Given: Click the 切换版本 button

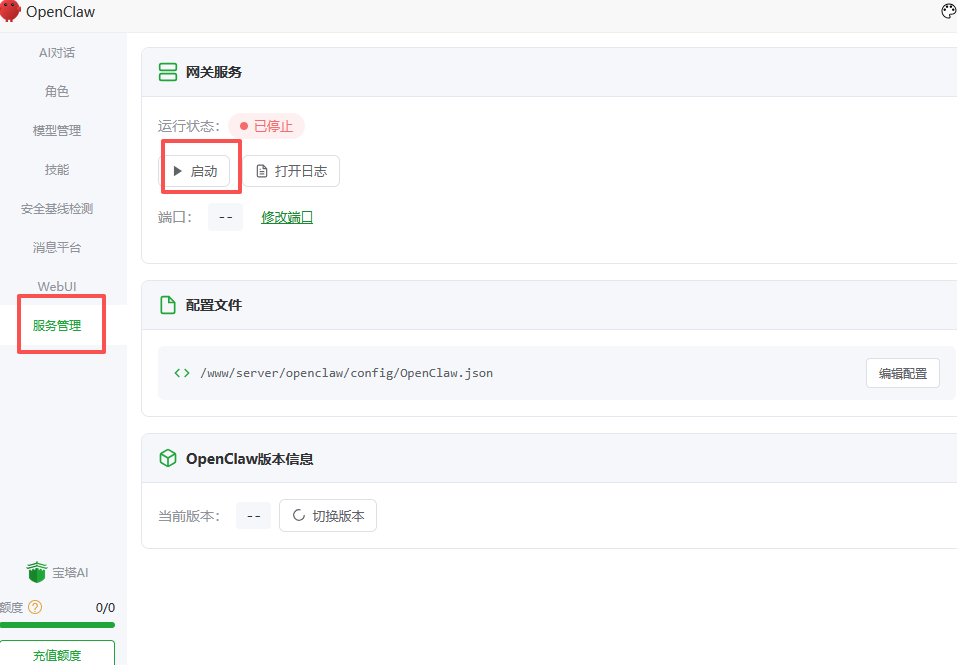Looking at the screenshot, I should pos(328,515).
